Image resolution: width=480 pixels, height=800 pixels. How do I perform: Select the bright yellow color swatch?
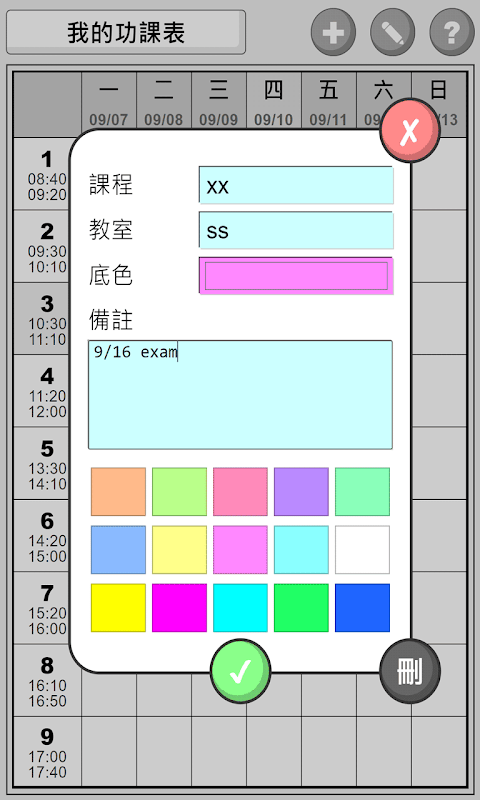pos(118,608)
